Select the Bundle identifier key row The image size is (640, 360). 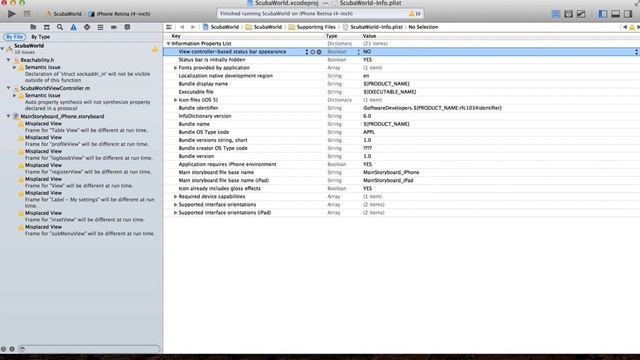(x=198, y=108)
